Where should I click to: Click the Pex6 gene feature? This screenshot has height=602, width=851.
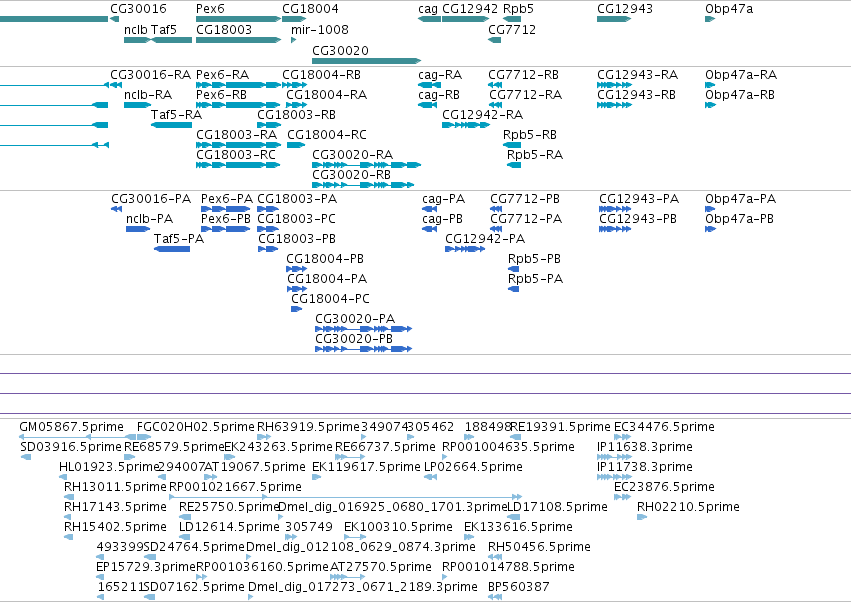(x=238, y=19)
